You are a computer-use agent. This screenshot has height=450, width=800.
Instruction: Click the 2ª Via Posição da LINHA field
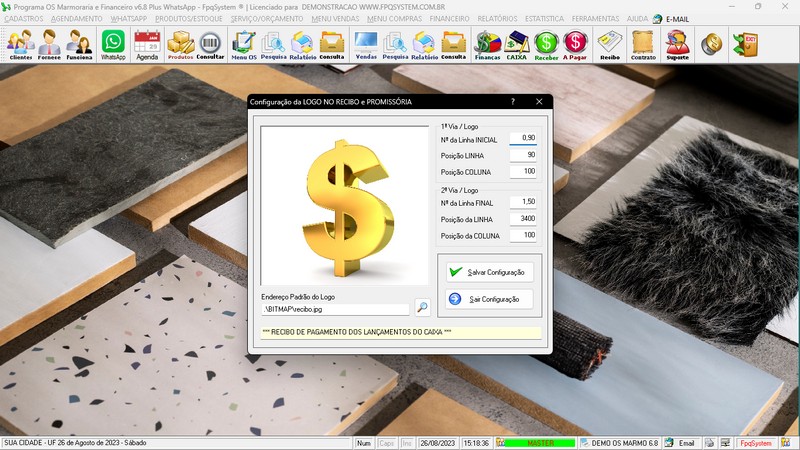pos(523,218)
